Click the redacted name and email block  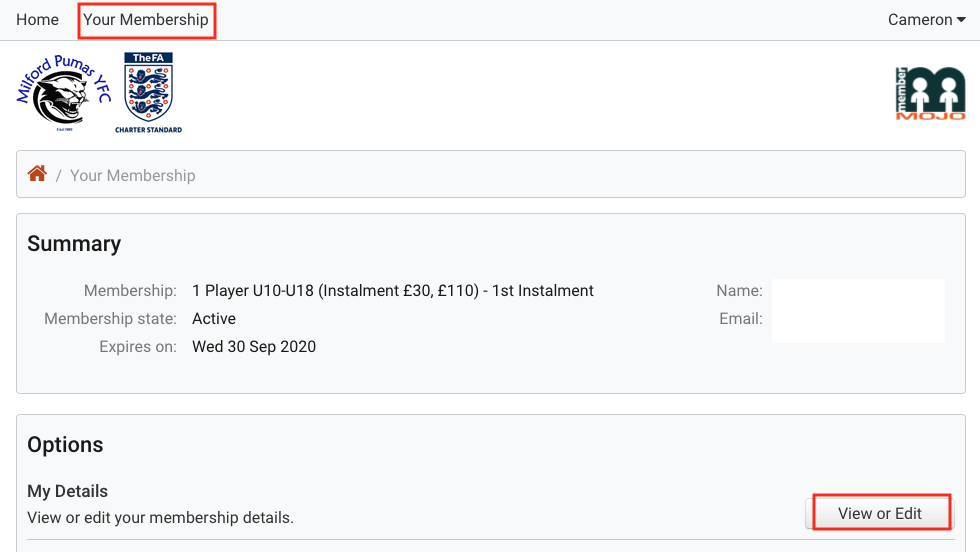pyautogui.click(x=858, y=311)
